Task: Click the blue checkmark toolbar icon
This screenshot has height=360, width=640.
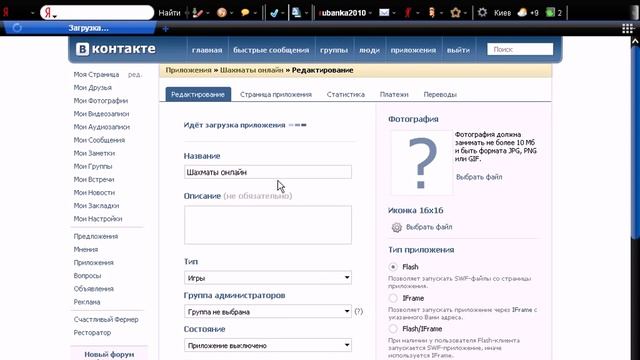Action: click(274, 13)
